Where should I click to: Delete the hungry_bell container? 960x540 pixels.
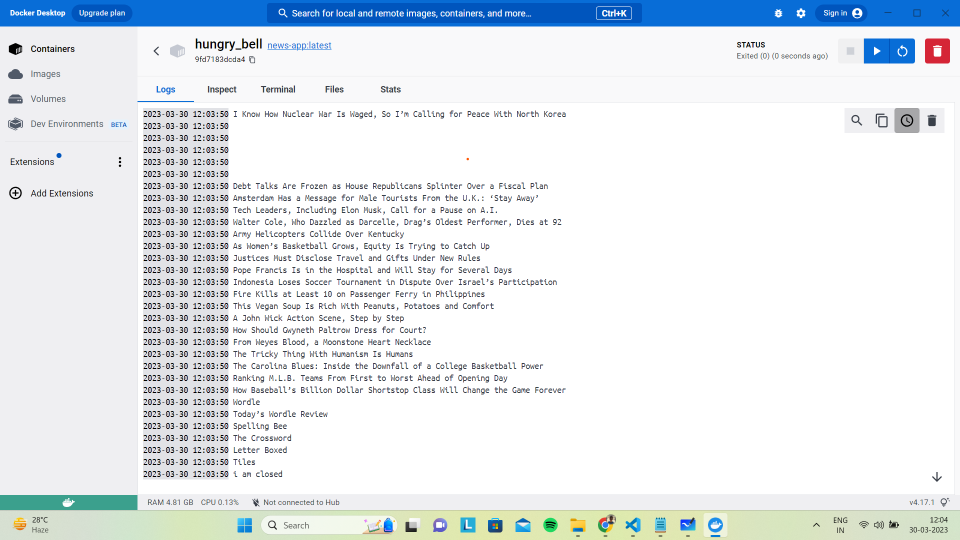(x=937, y=51)
